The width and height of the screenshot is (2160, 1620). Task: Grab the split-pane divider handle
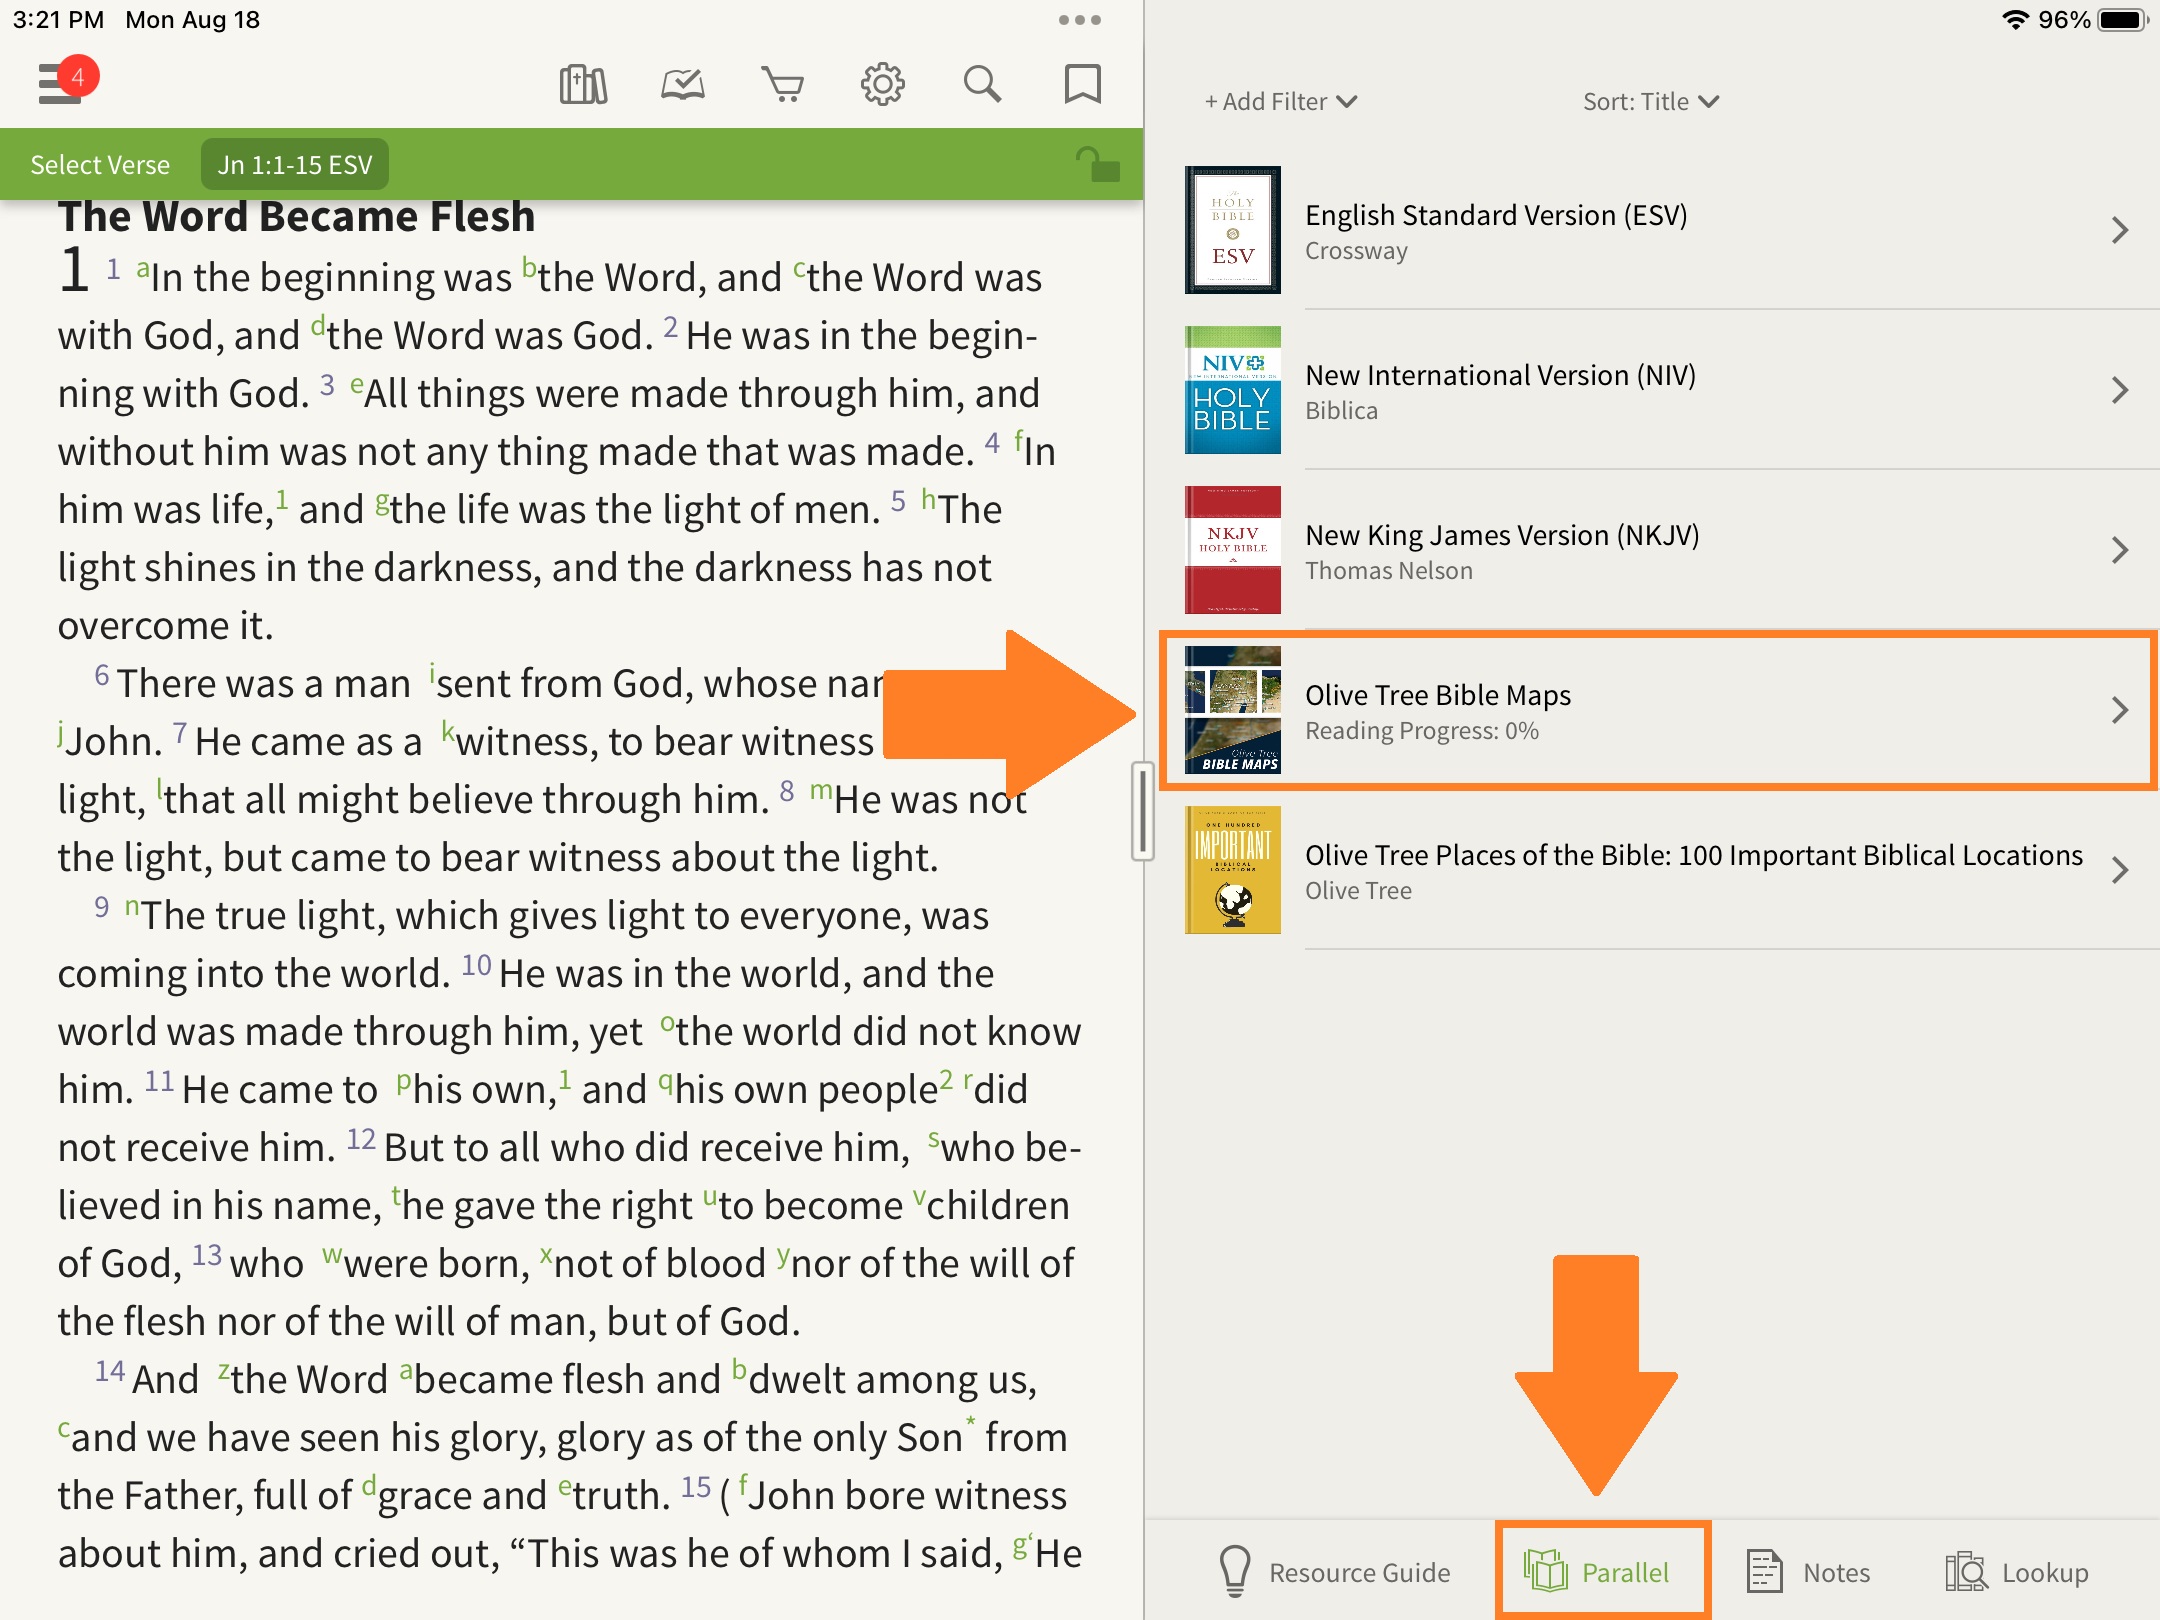1143,810
